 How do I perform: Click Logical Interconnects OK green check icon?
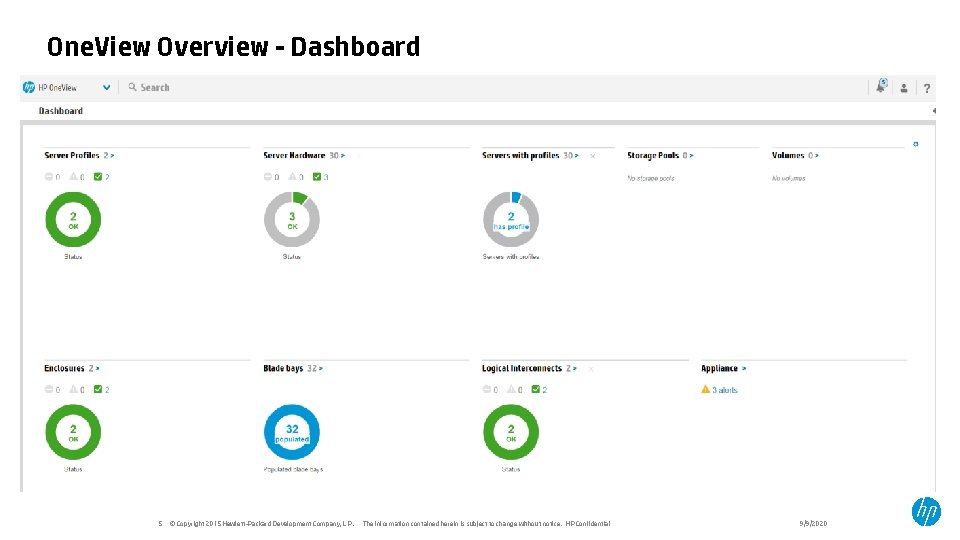click(x=536, y=389)
